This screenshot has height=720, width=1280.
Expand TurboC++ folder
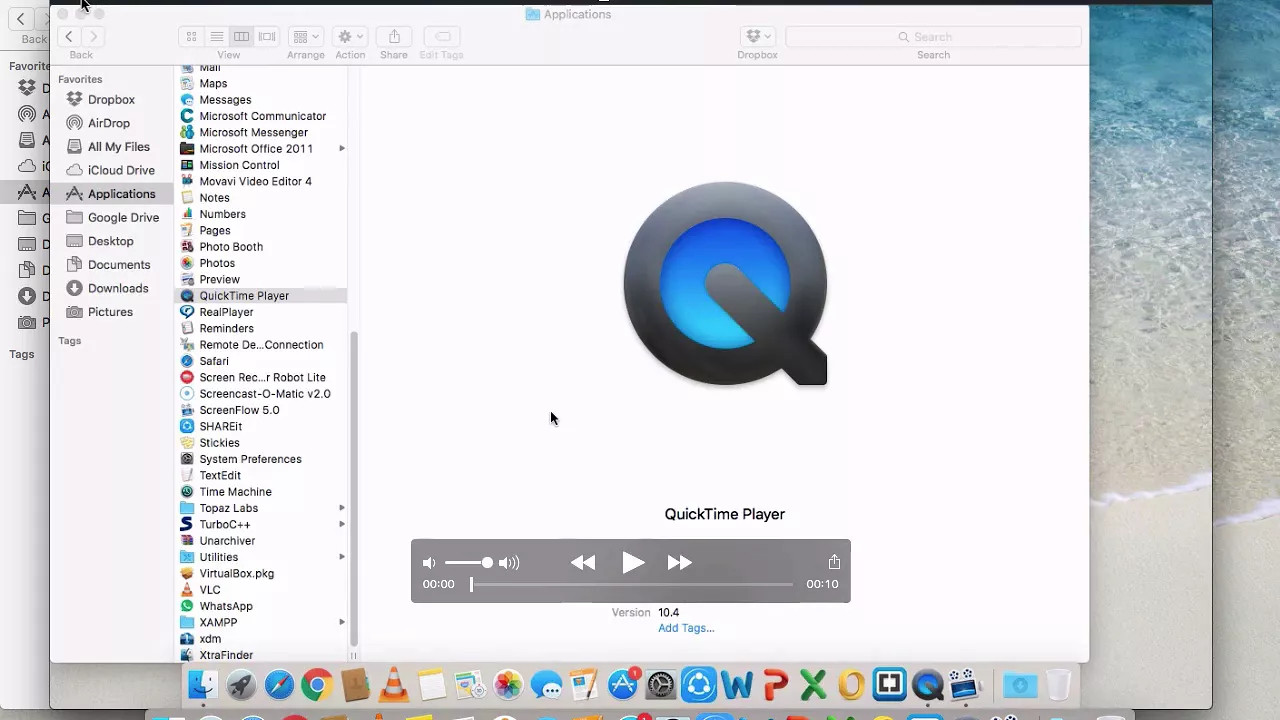pyautogui.click(x=342, y=524)
